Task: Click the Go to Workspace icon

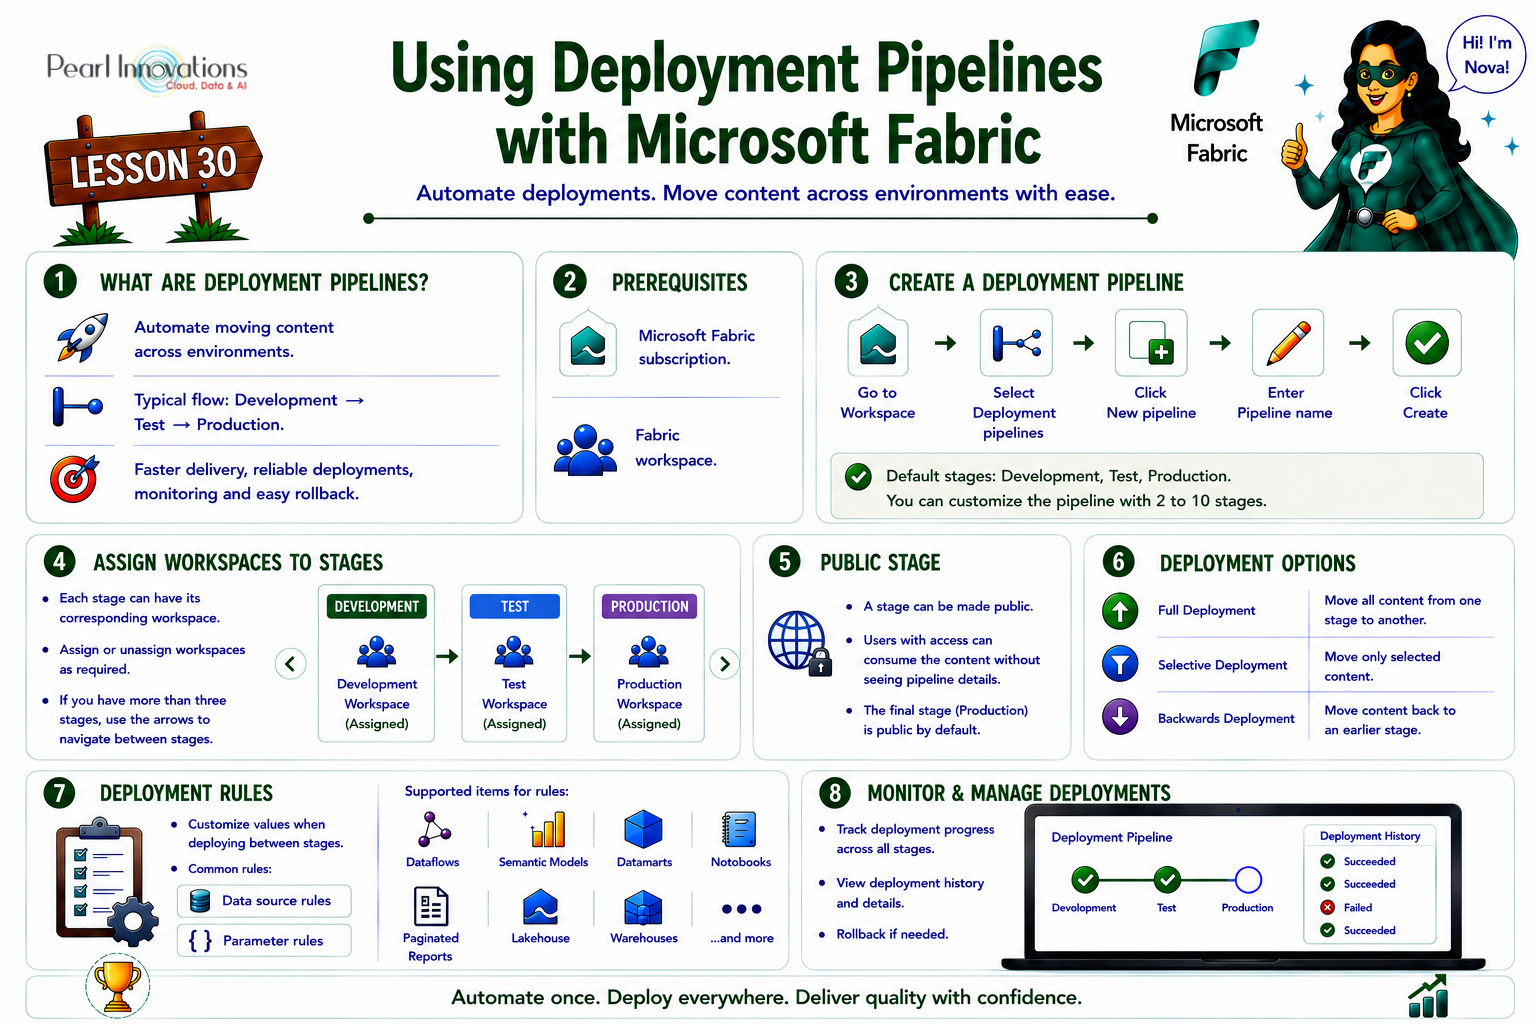Action: point(878,343)
